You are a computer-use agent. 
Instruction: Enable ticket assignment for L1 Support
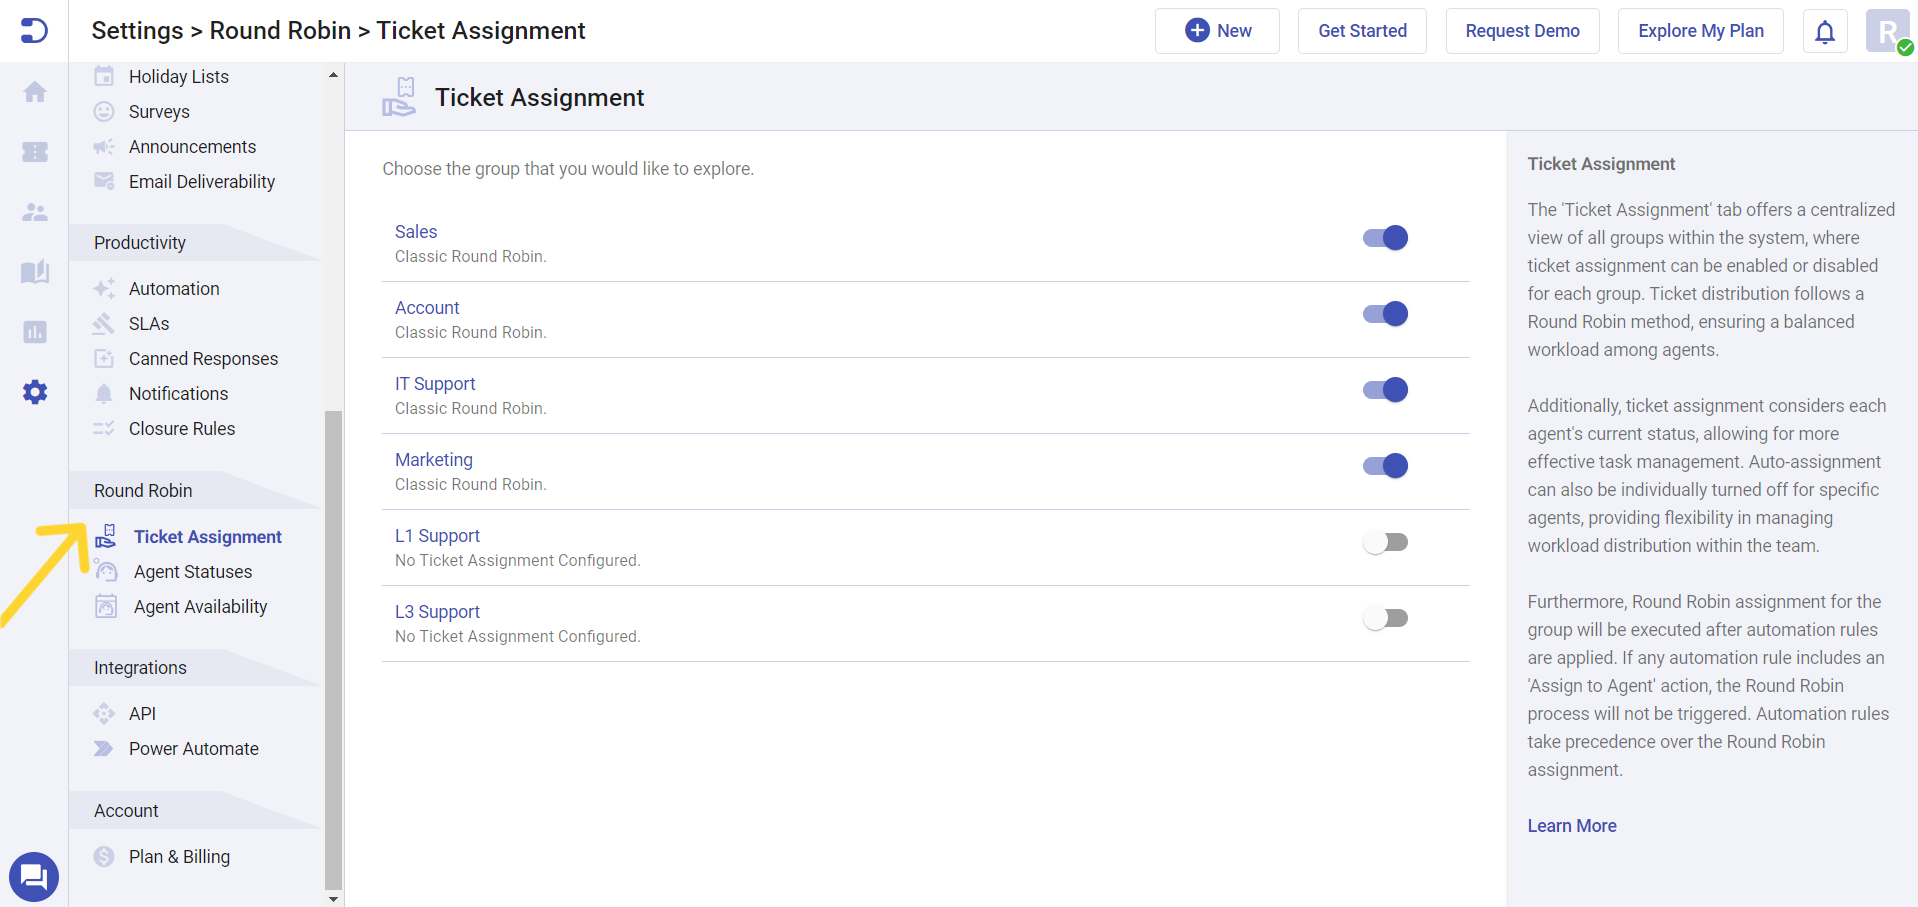(1386, 541)
